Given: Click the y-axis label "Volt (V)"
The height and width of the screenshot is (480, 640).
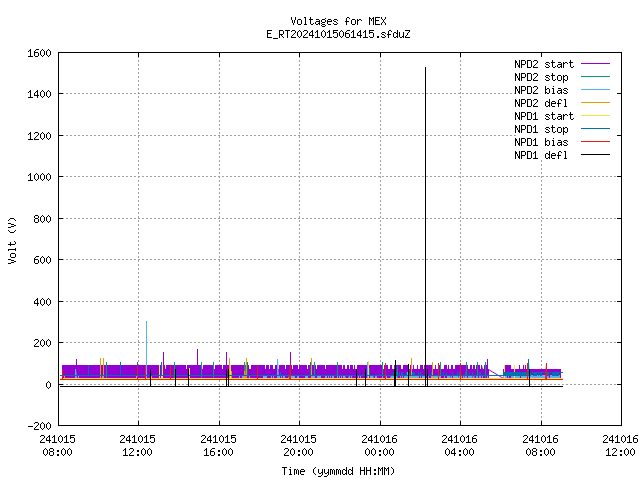Looking at the screenshot, I should point(12,241).
